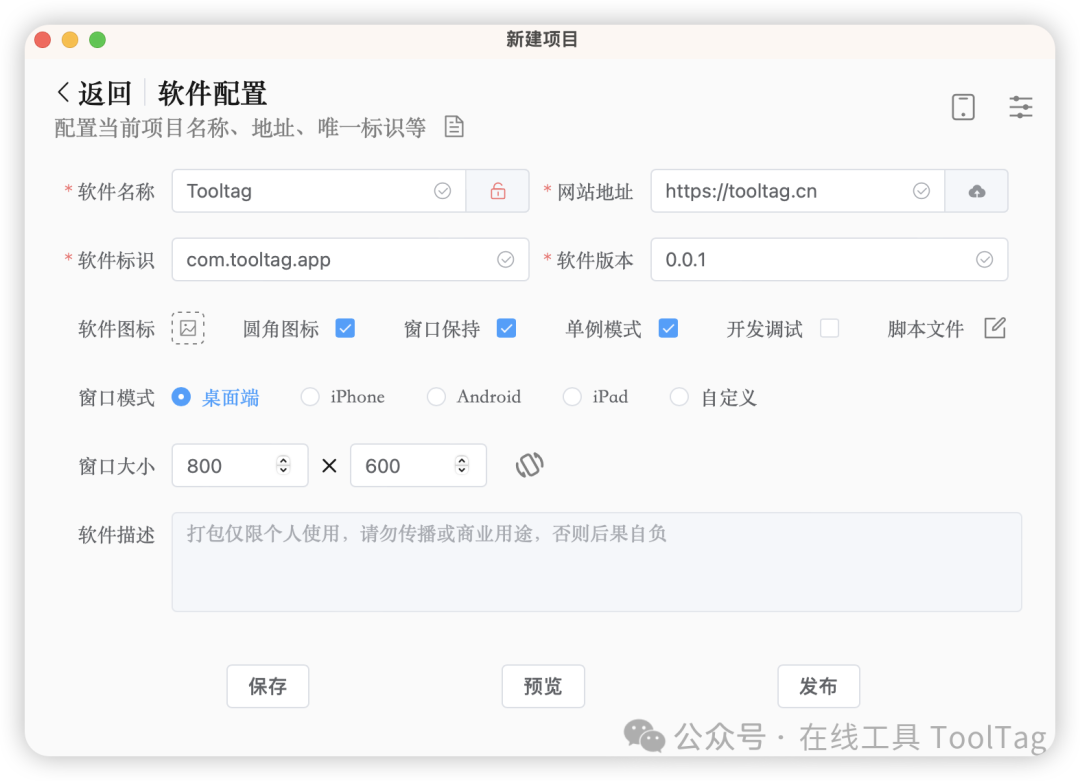Choose software icon image placeholder
Viewport: 1080px width, 781px height.
(188, 328)
